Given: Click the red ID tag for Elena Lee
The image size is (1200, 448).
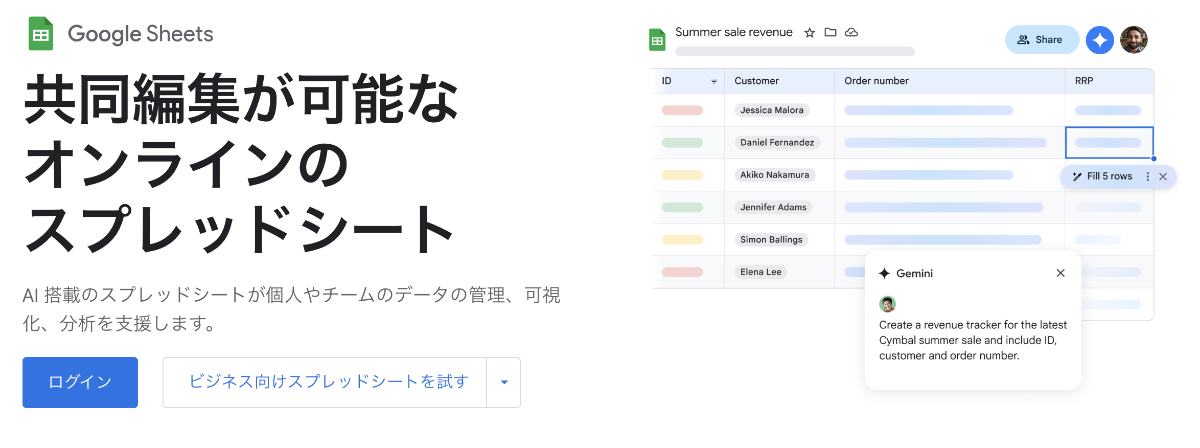Looking at the screenshot, I should click(x=682, y=272).
